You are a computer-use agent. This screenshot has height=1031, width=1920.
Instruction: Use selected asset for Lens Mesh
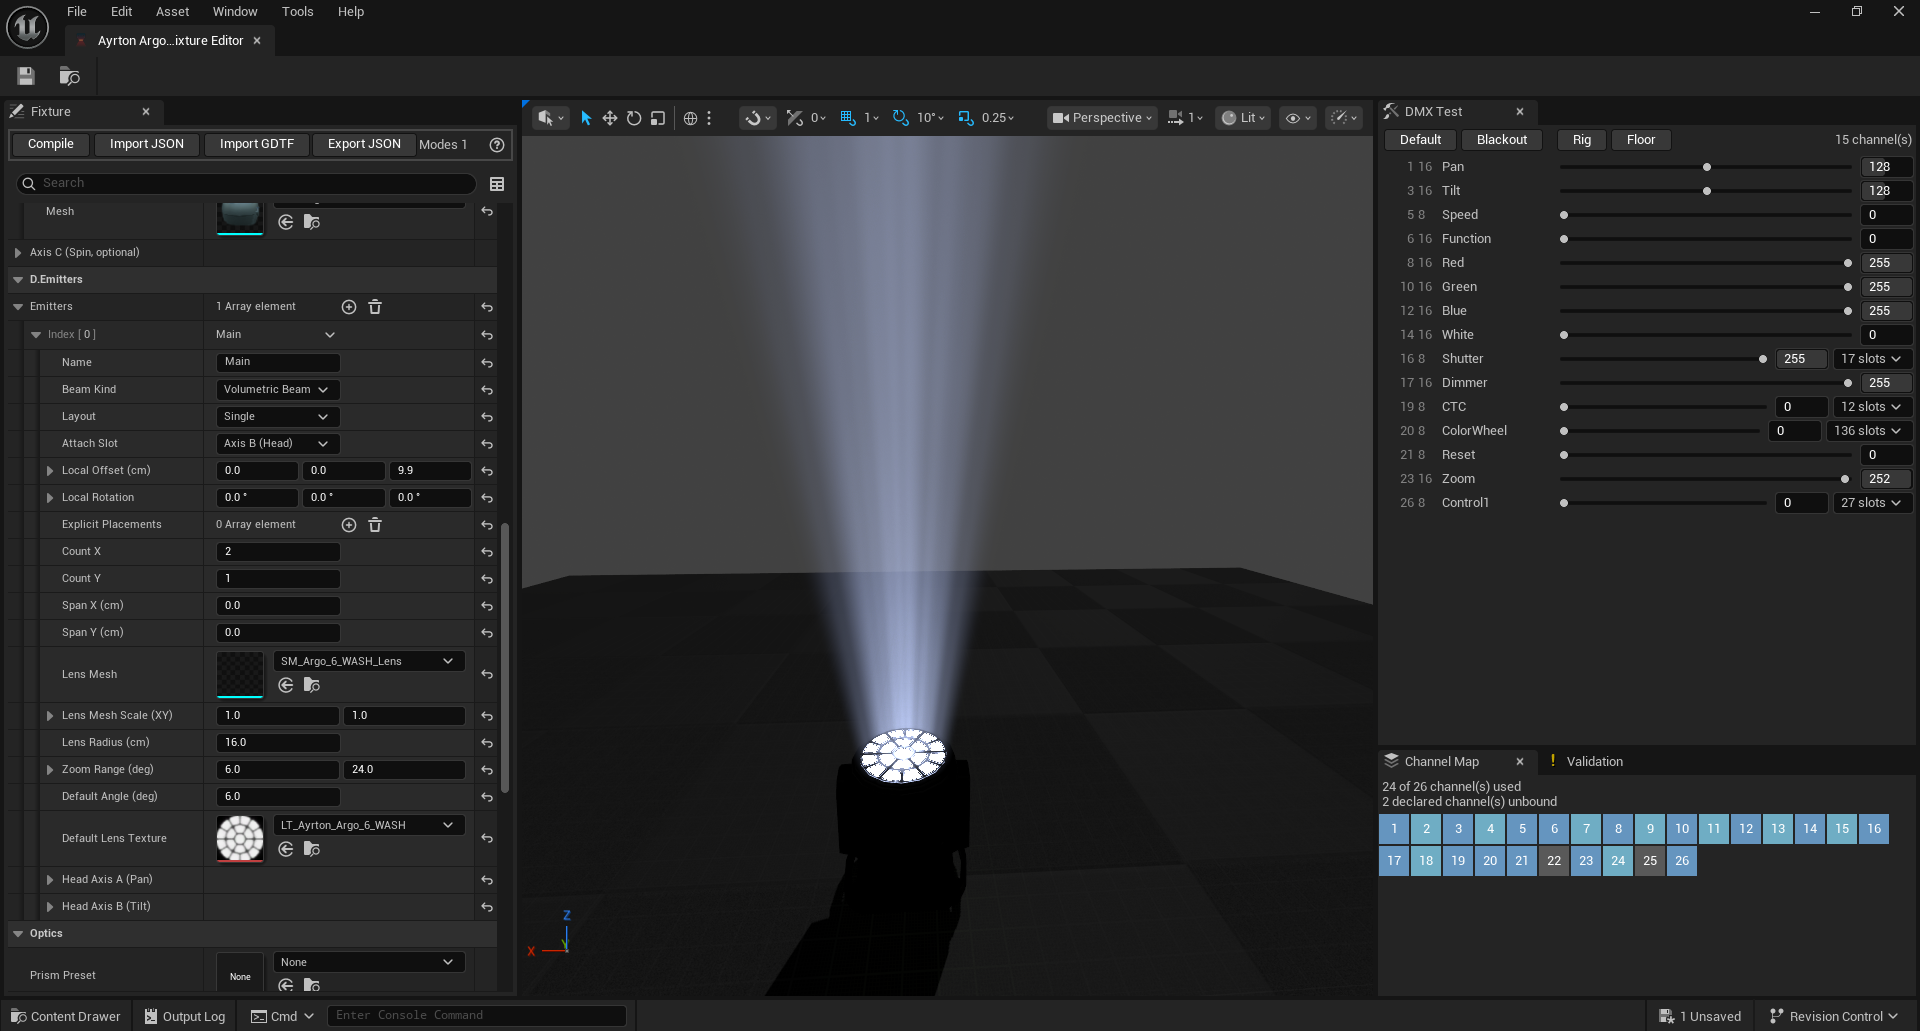pos(286,685)
